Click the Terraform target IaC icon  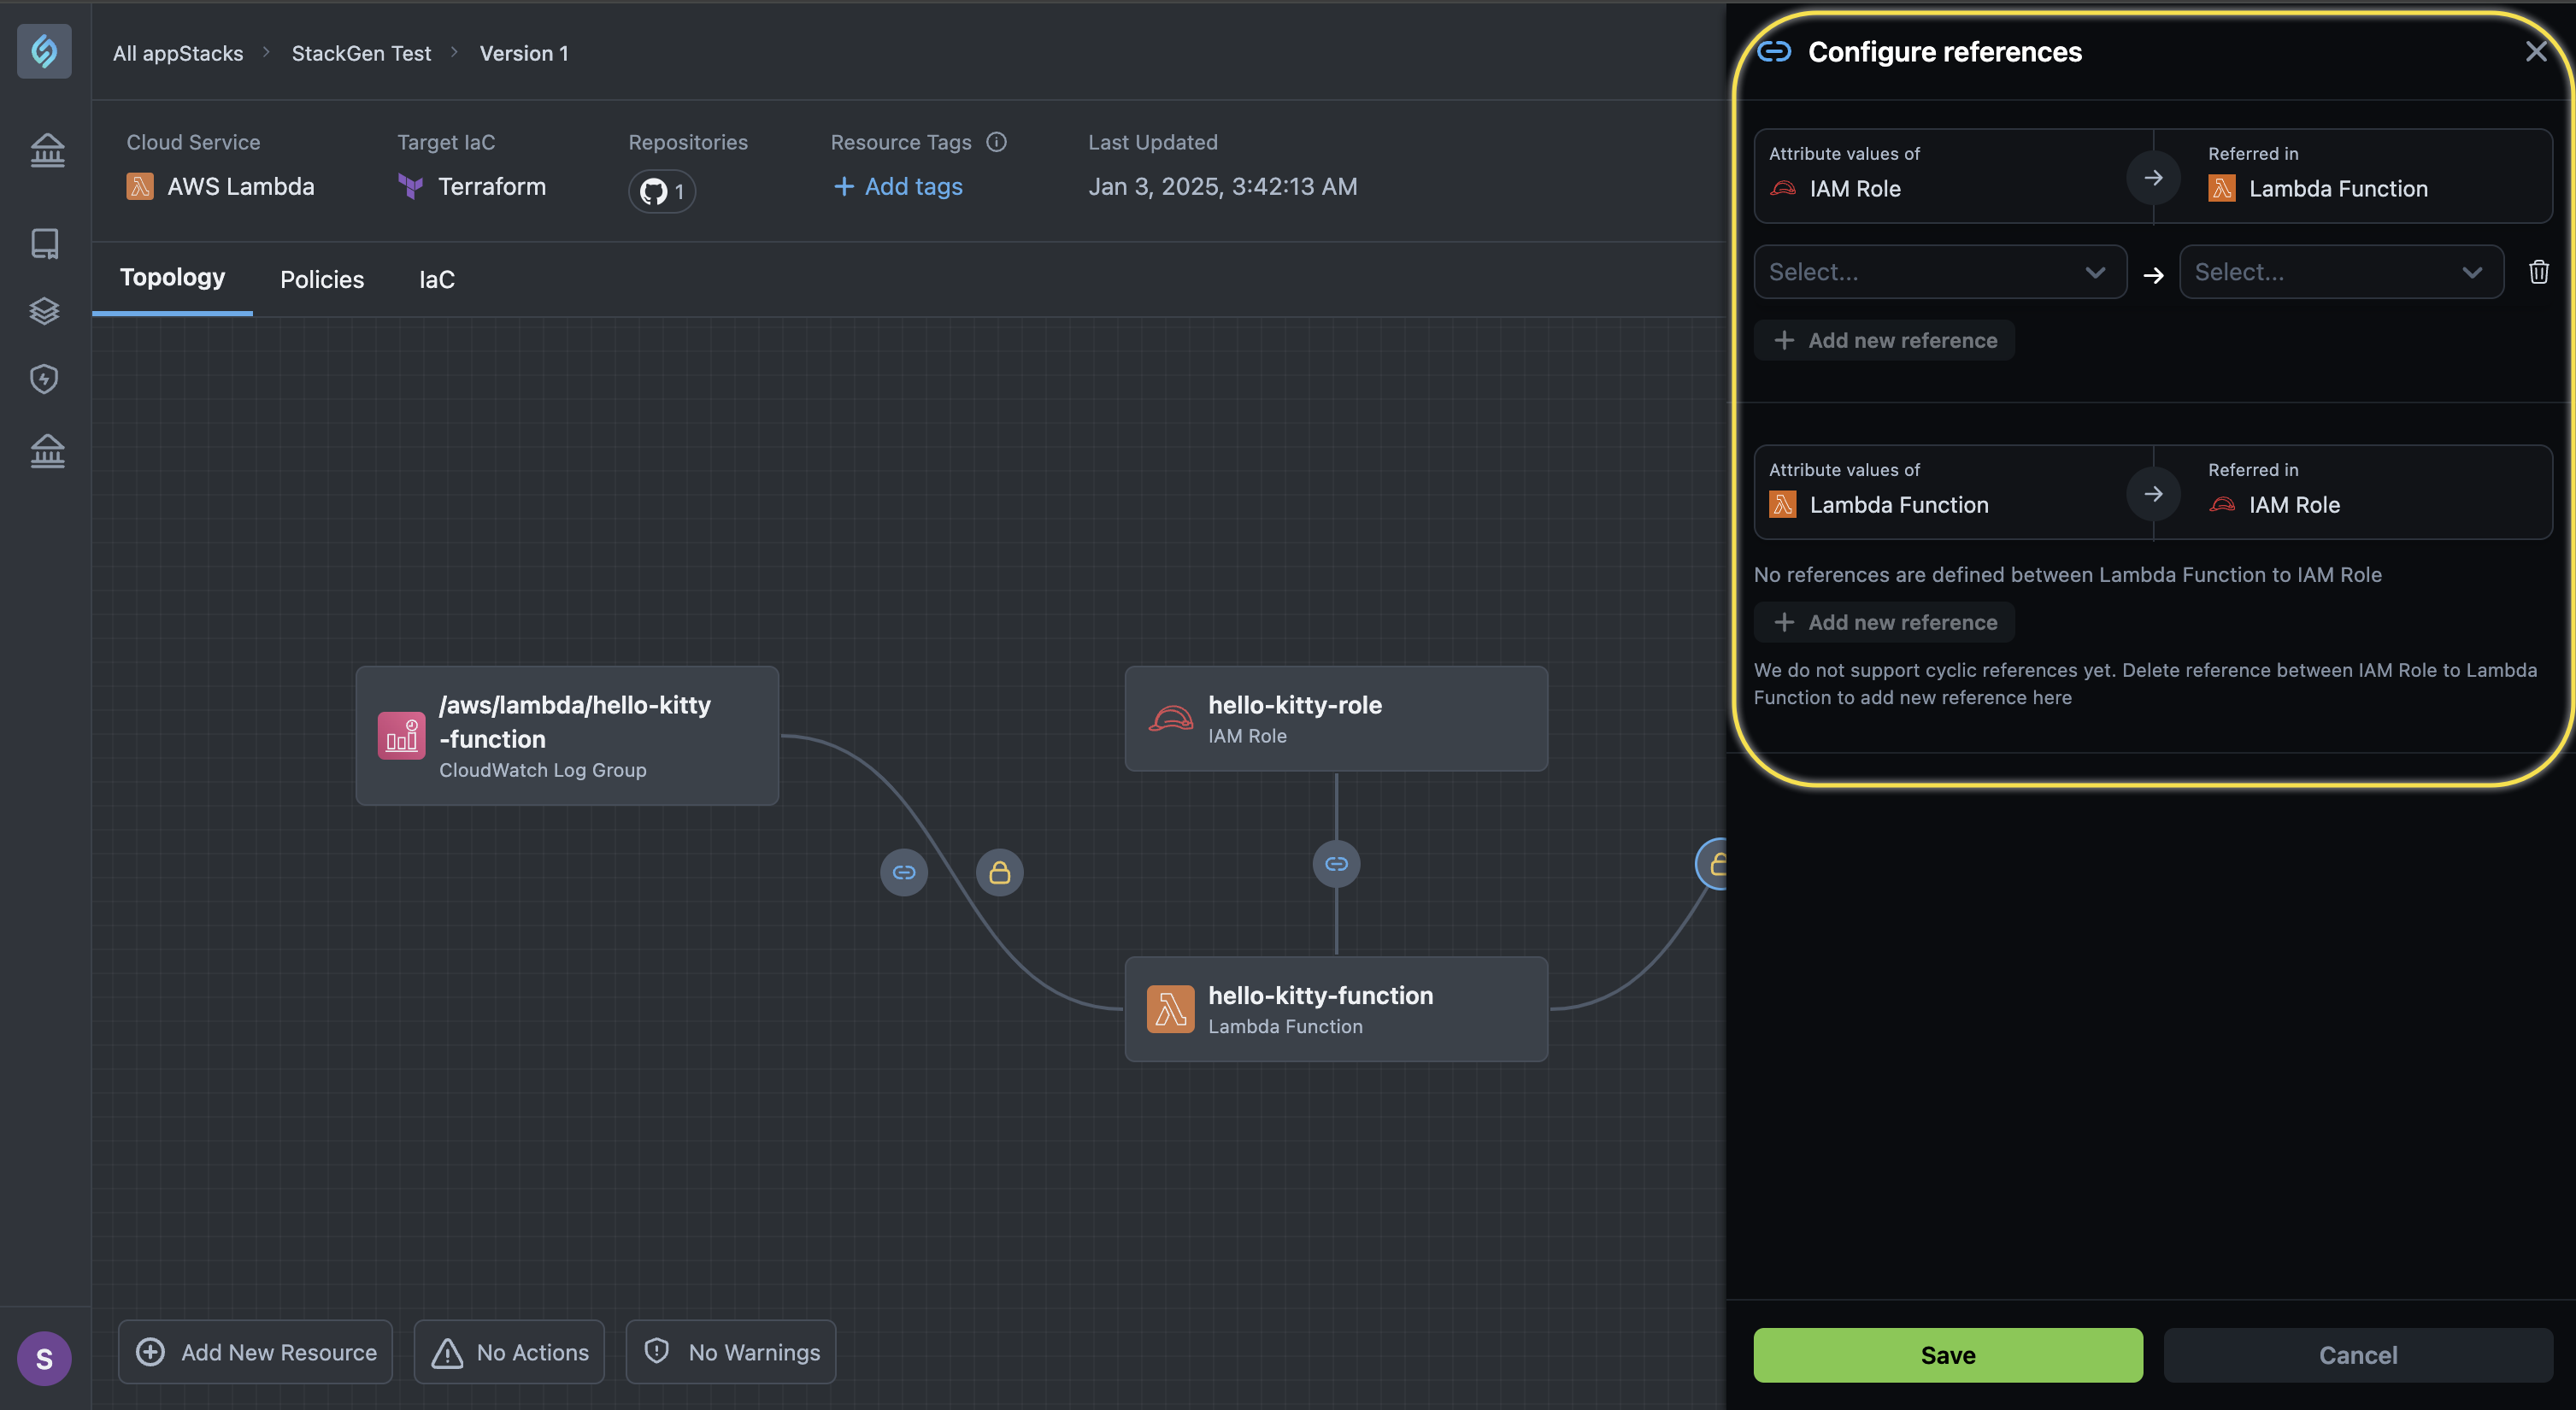coord(410,186)
